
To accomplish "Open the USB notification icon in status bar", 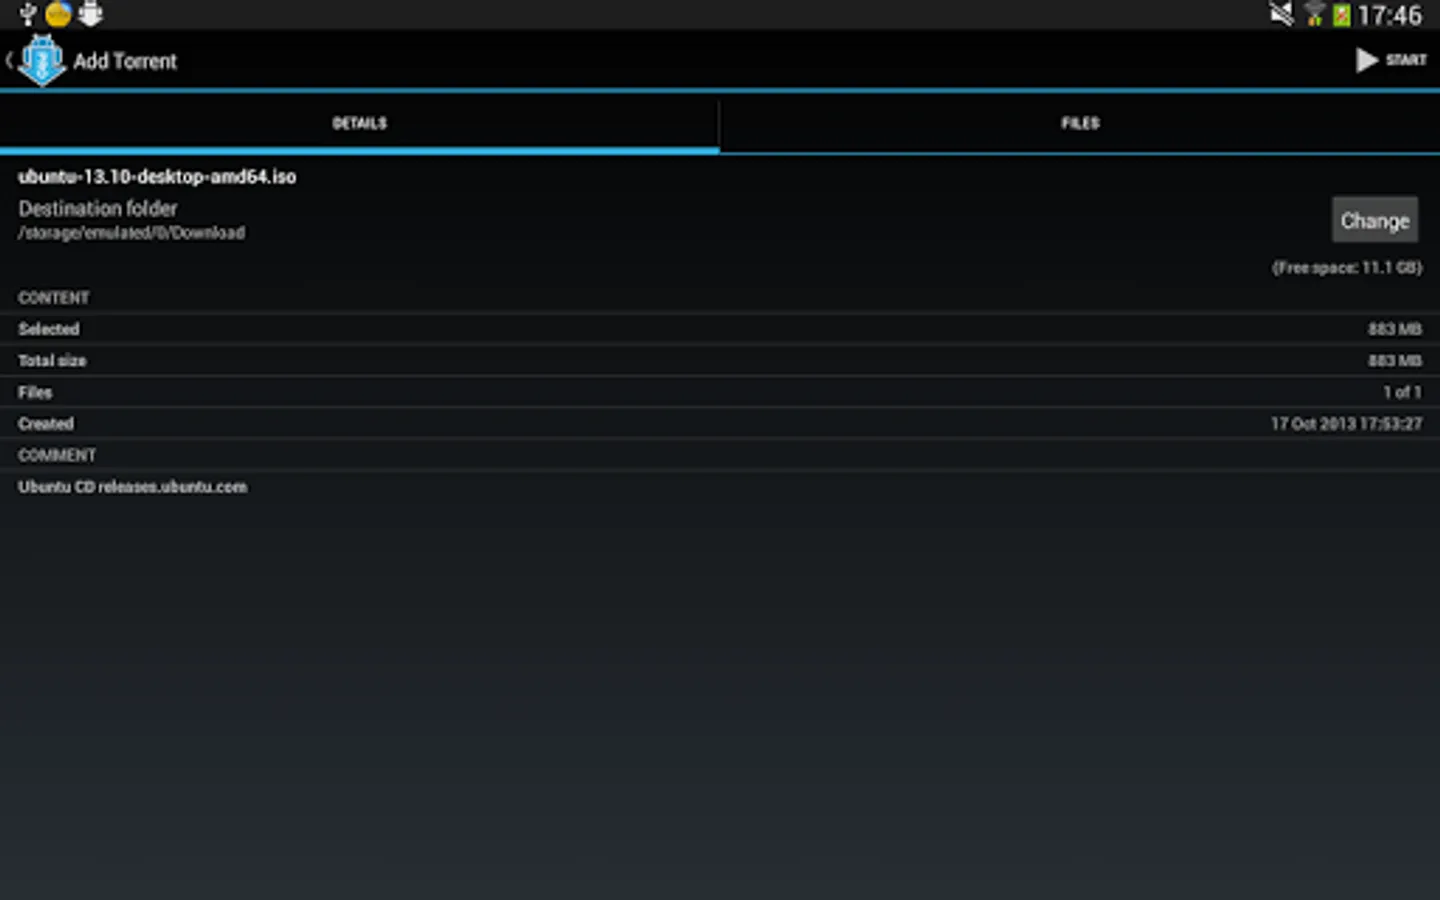I will (28, 14).
